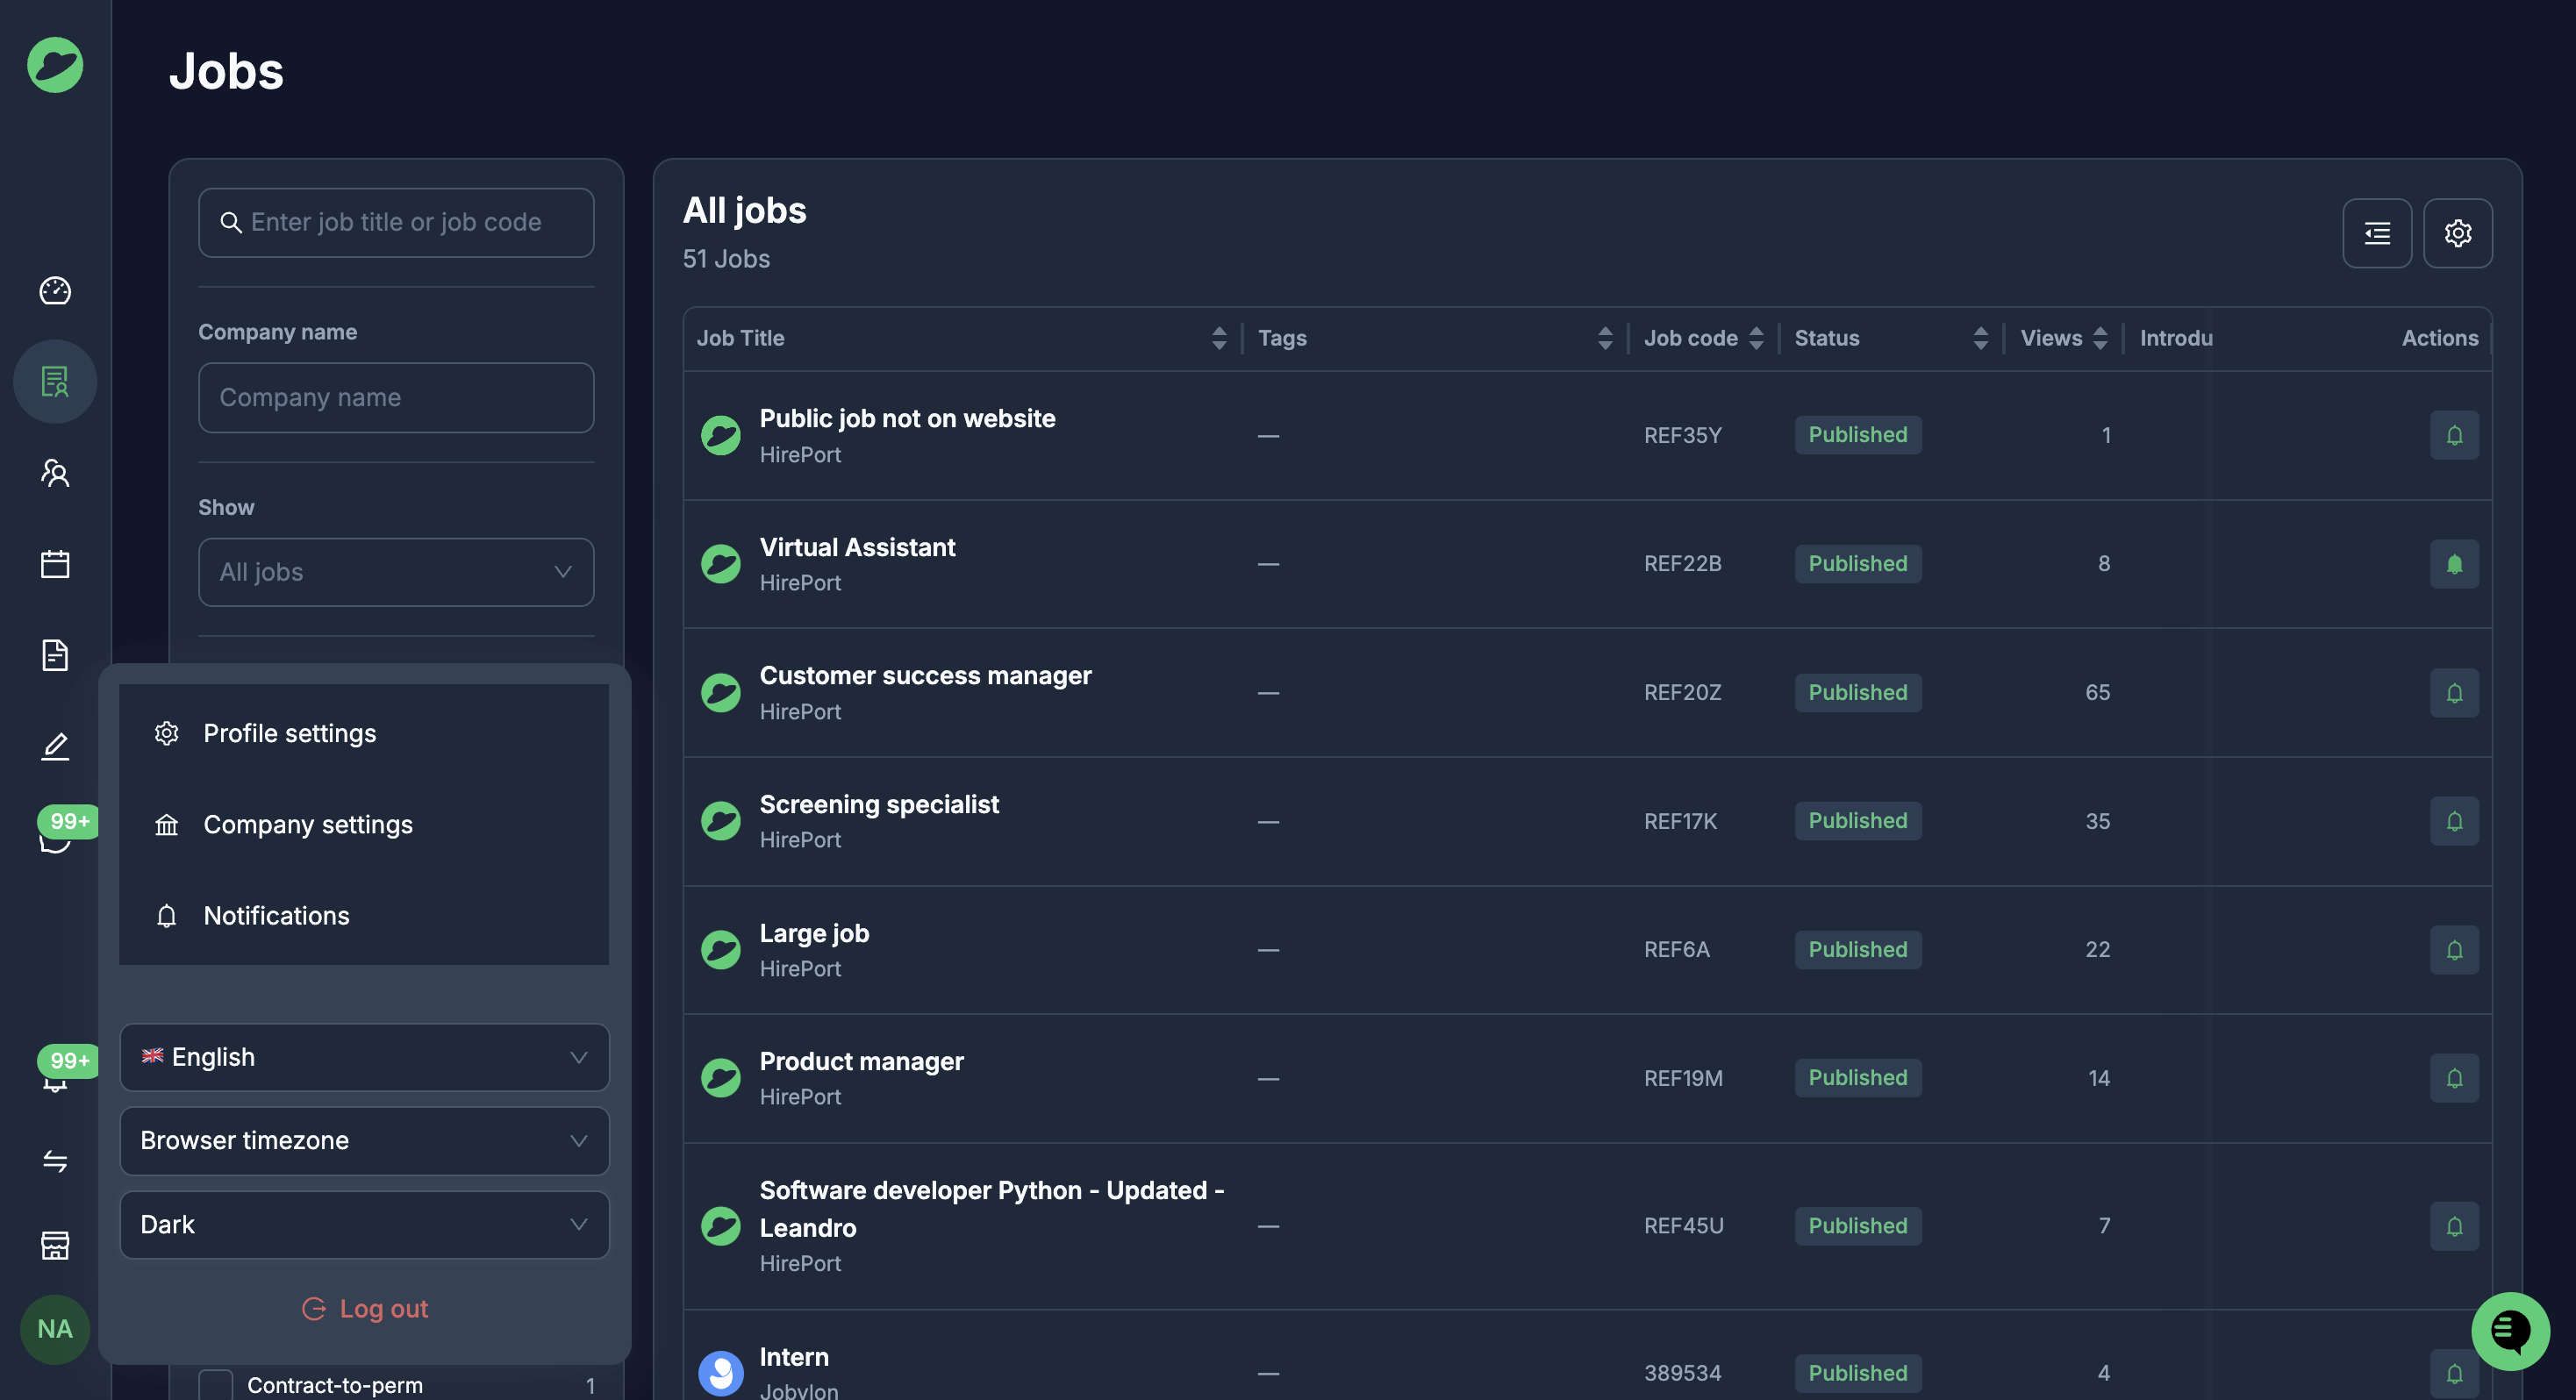Click Log out
This screenshot has height=1400, width=2576.
[x=364, y=1308]
